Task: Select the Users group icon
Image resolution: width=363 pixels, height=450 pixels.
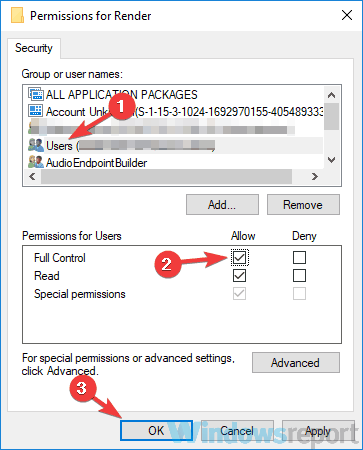Action: coord(36,145)
